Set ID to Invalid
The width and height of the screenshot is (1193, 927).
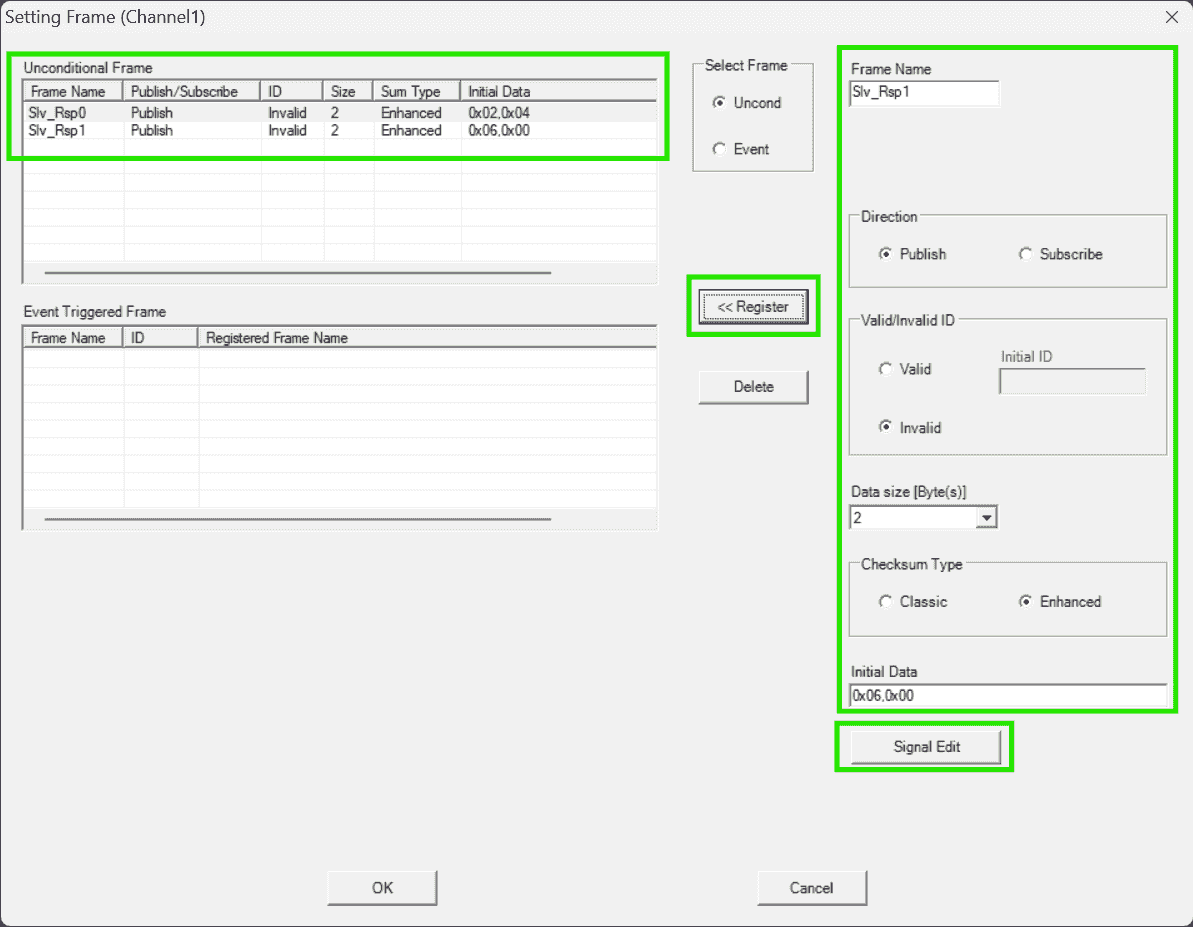pos(886,427)
